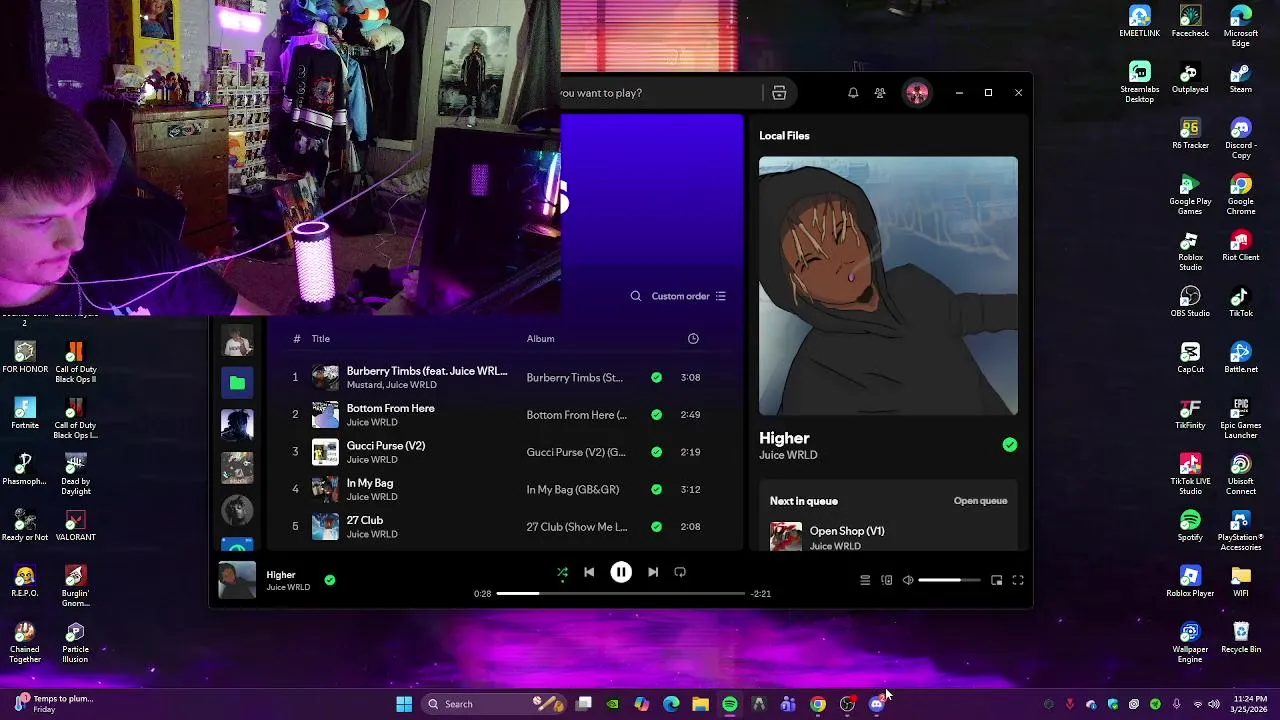Open green Local Files folder in sidebar
Viewport: 1280px width, 720px height.
237,383
